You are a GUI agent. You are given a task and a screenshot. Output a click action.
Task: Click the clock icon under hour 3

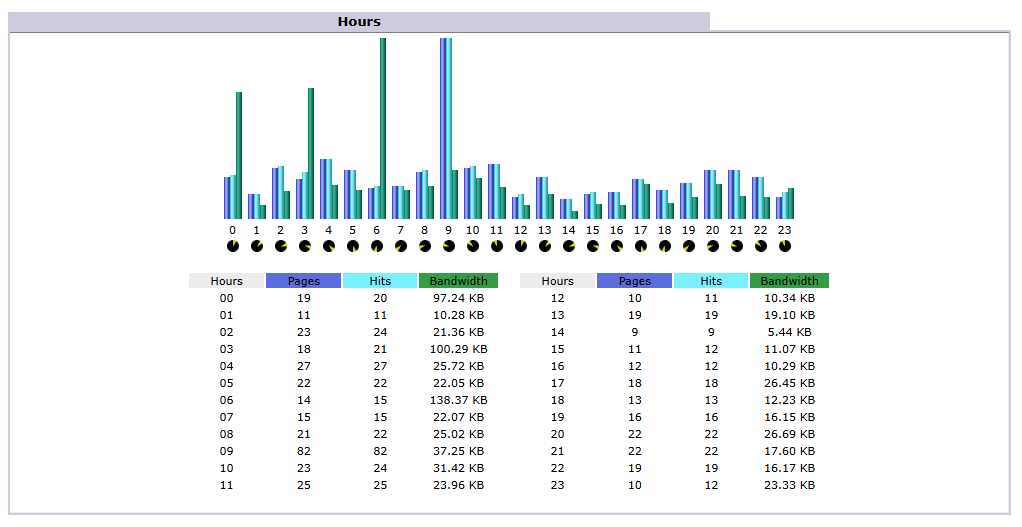click(305, 246)
